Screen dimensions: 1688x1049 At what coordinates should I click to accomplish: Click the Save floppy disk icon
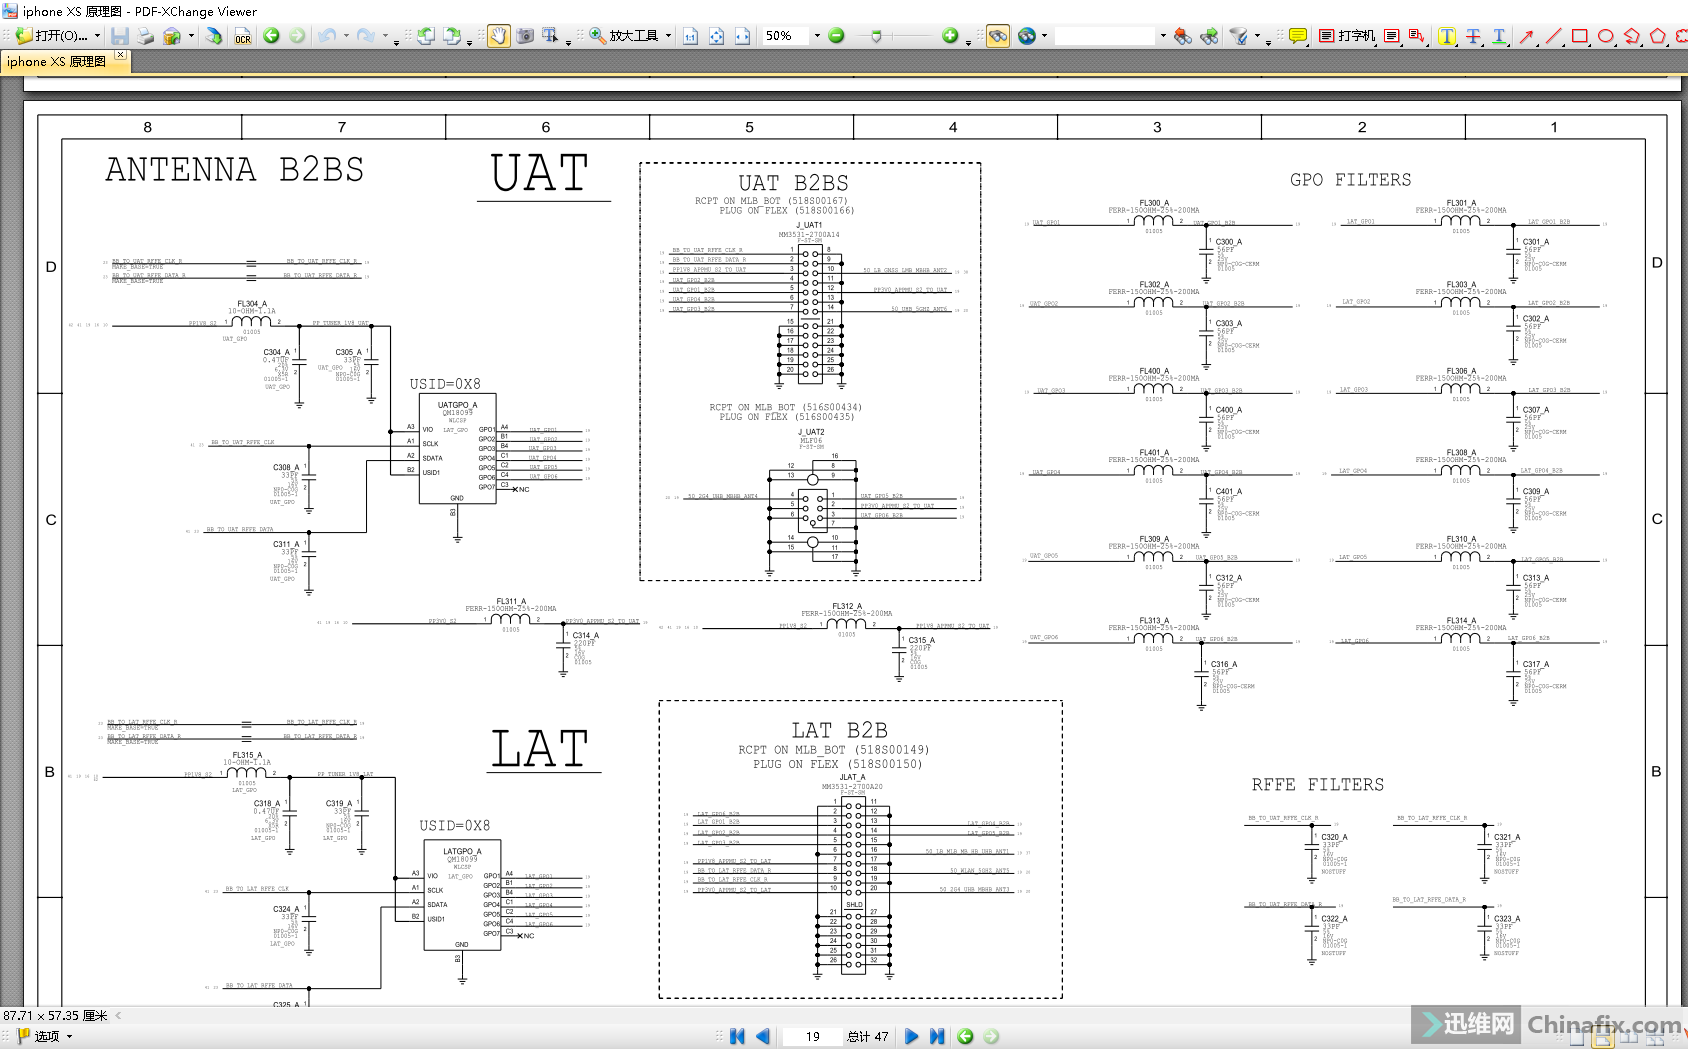[120, 36]
